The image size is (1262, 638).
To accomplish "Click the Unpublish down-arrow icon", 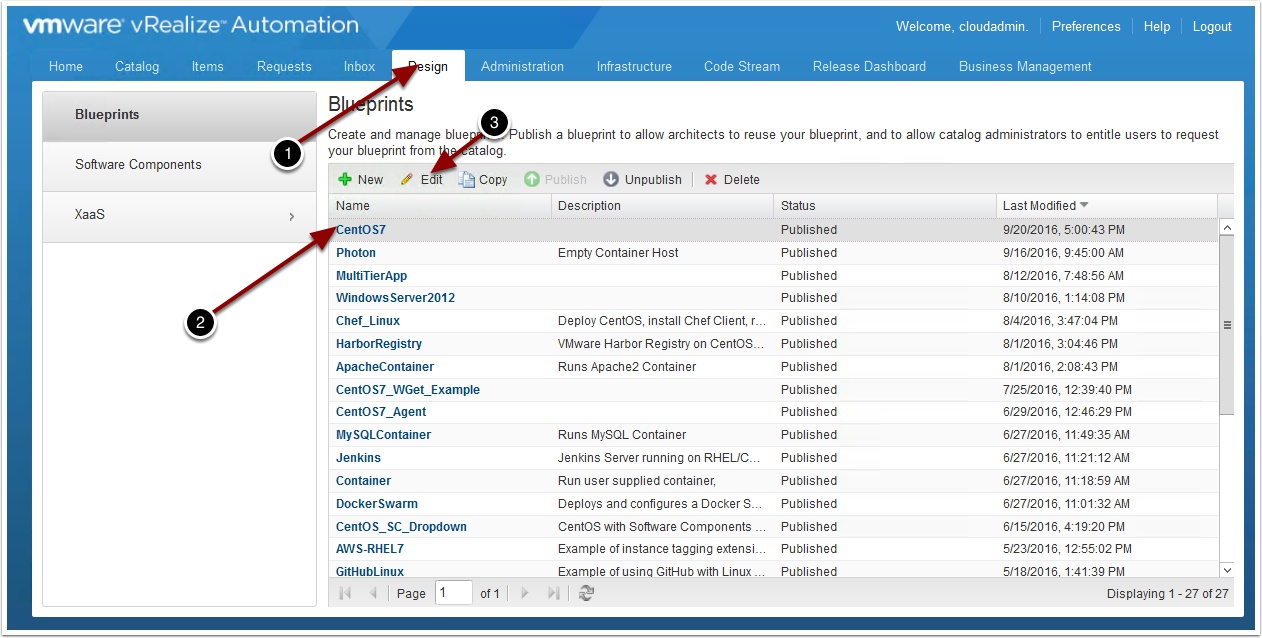I will 611,179.
